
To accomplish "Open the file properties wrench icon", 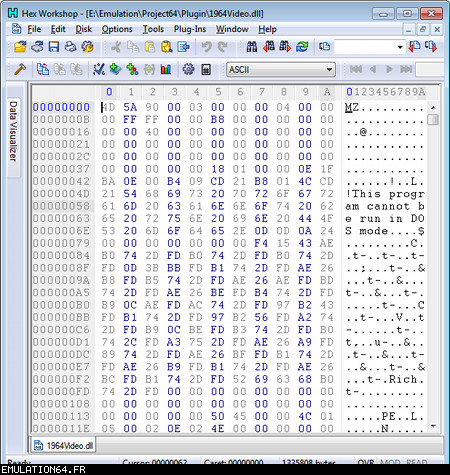I will 87,47.
